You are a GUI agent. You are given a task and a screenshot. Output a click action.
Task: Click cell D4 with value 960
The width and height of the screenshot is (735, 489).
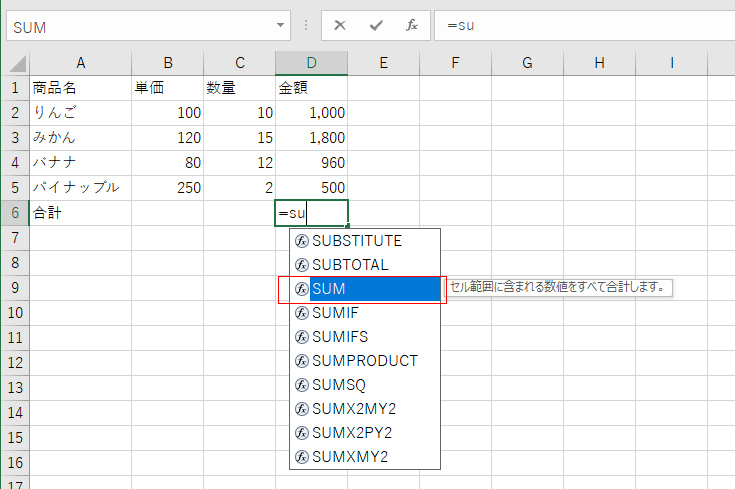(312, 163)
